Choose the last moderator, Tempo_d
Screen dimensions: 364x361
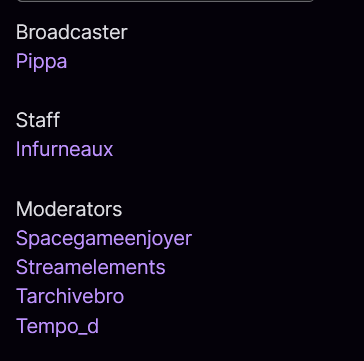click(57, 326)
